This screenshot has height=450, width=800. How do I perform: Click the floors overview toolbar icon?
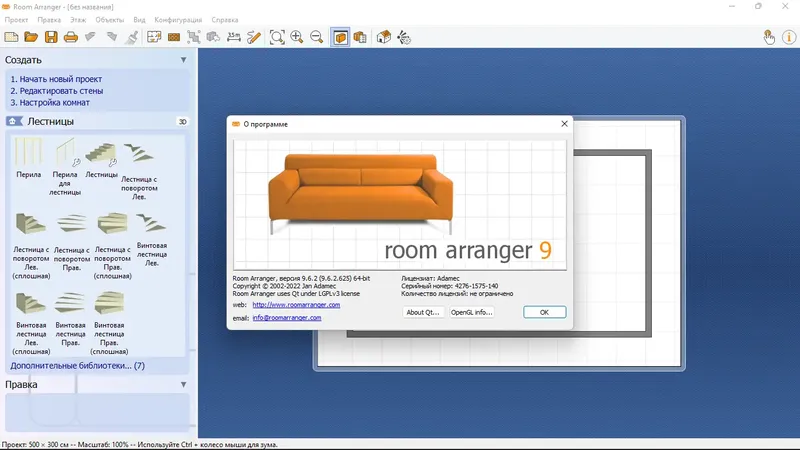360,37
